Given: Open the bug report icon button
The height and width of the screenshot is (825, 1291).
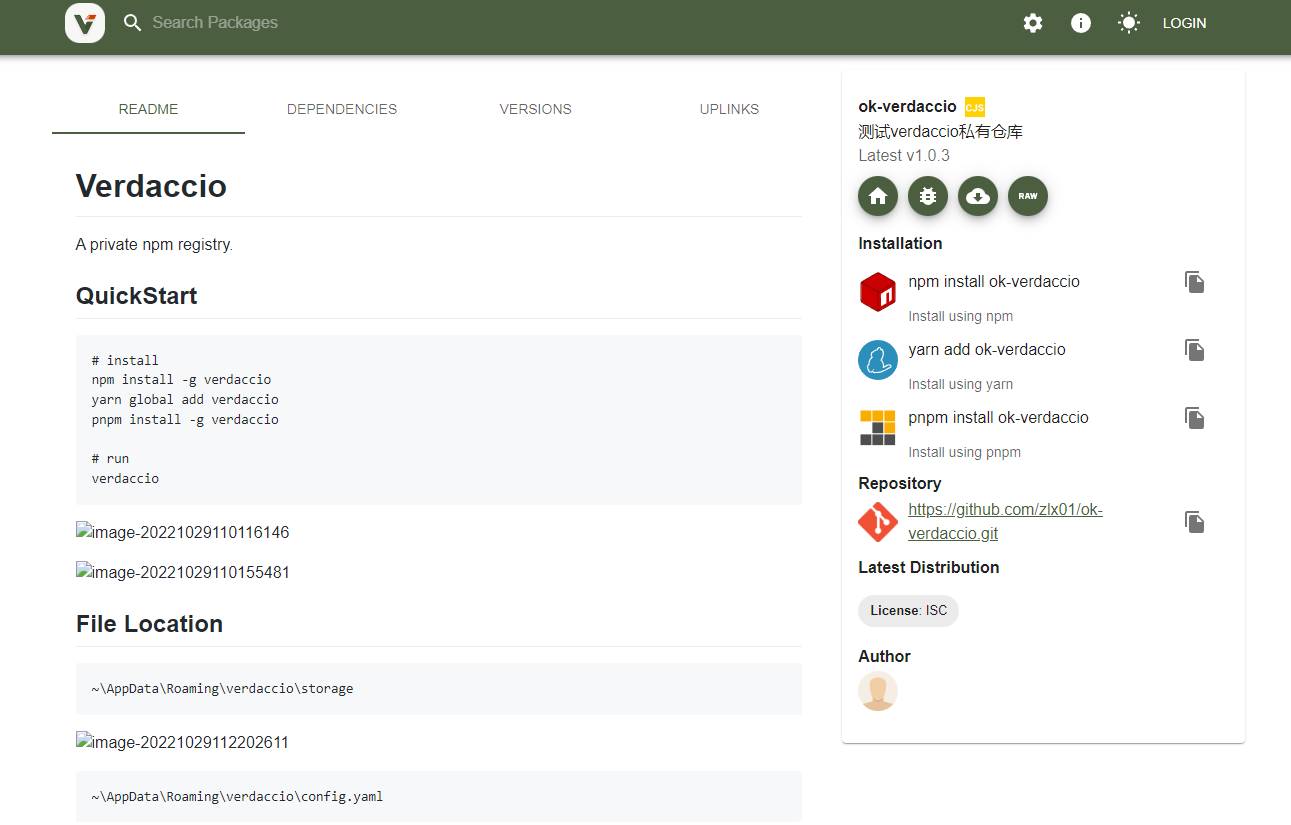Looking at the screenshot, I should 928,196.
